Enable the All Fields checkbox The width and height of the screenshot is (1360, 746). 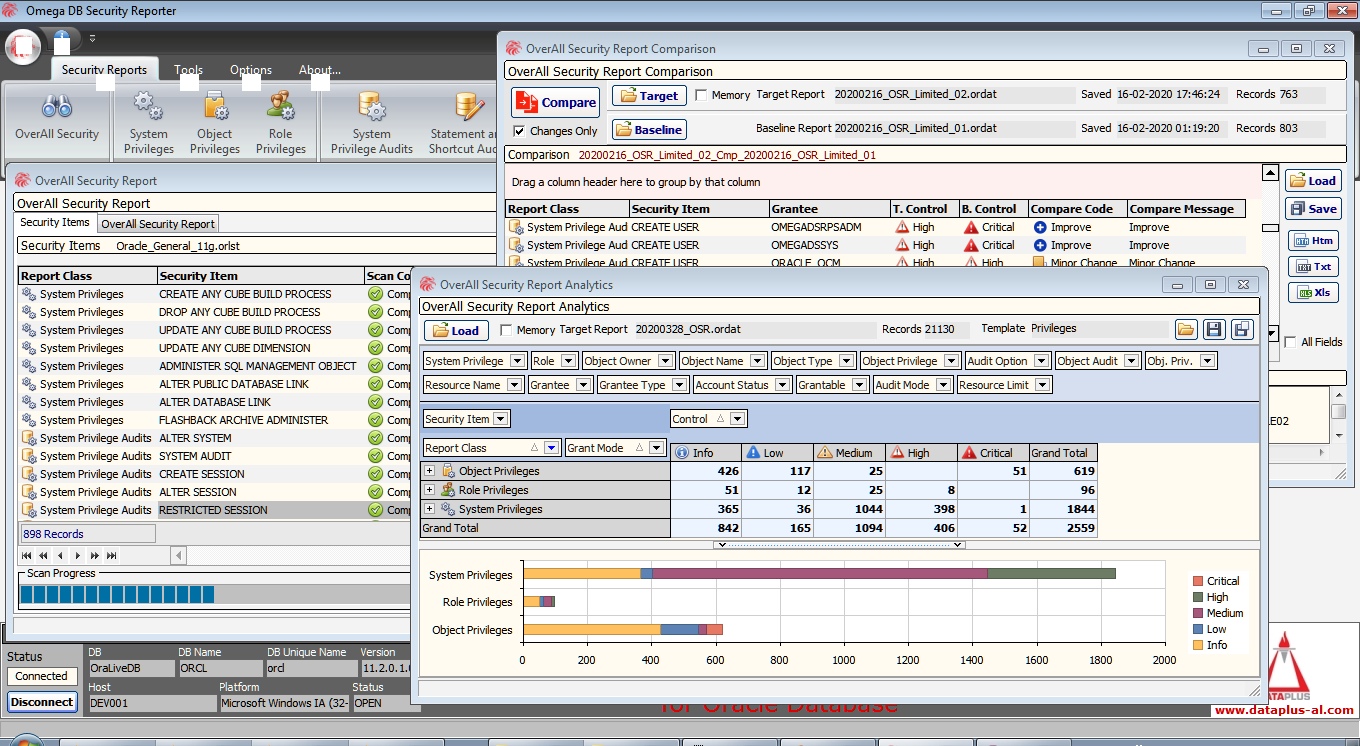(1290, 342)
